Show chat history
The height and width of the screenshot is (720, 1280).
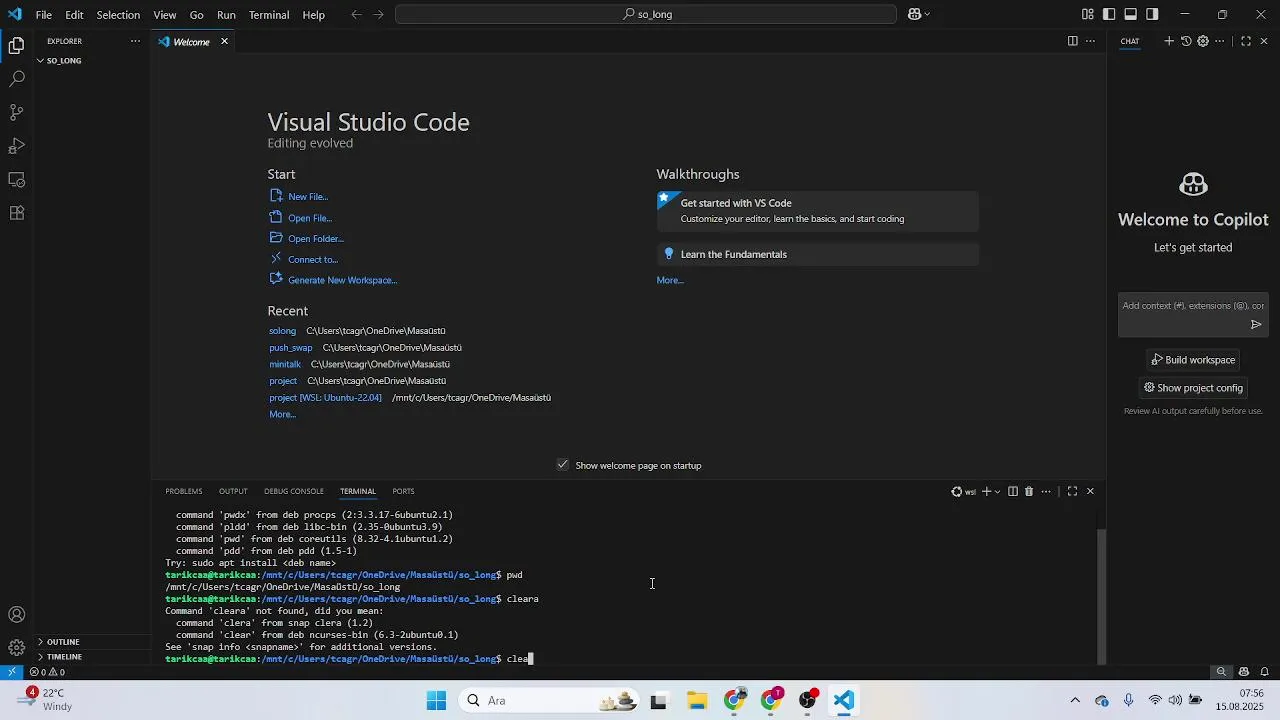[1186, 41]
